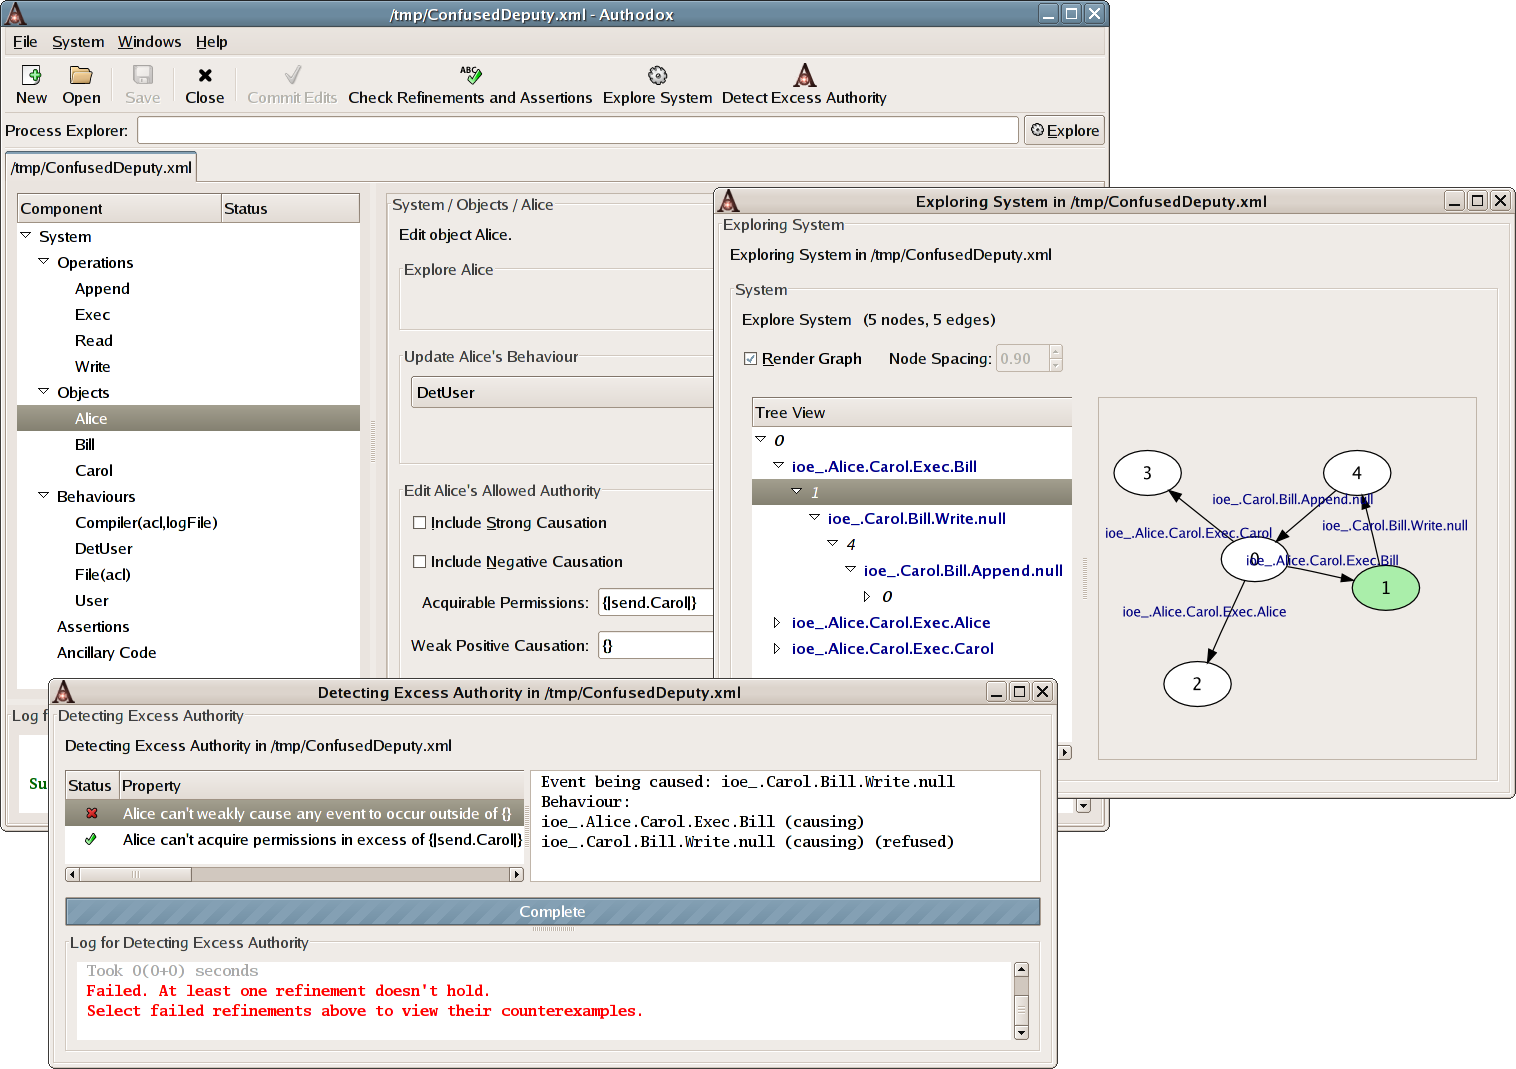The image size is (1516, 1069).
Task: Open the System menu
Action: point(78,41)
